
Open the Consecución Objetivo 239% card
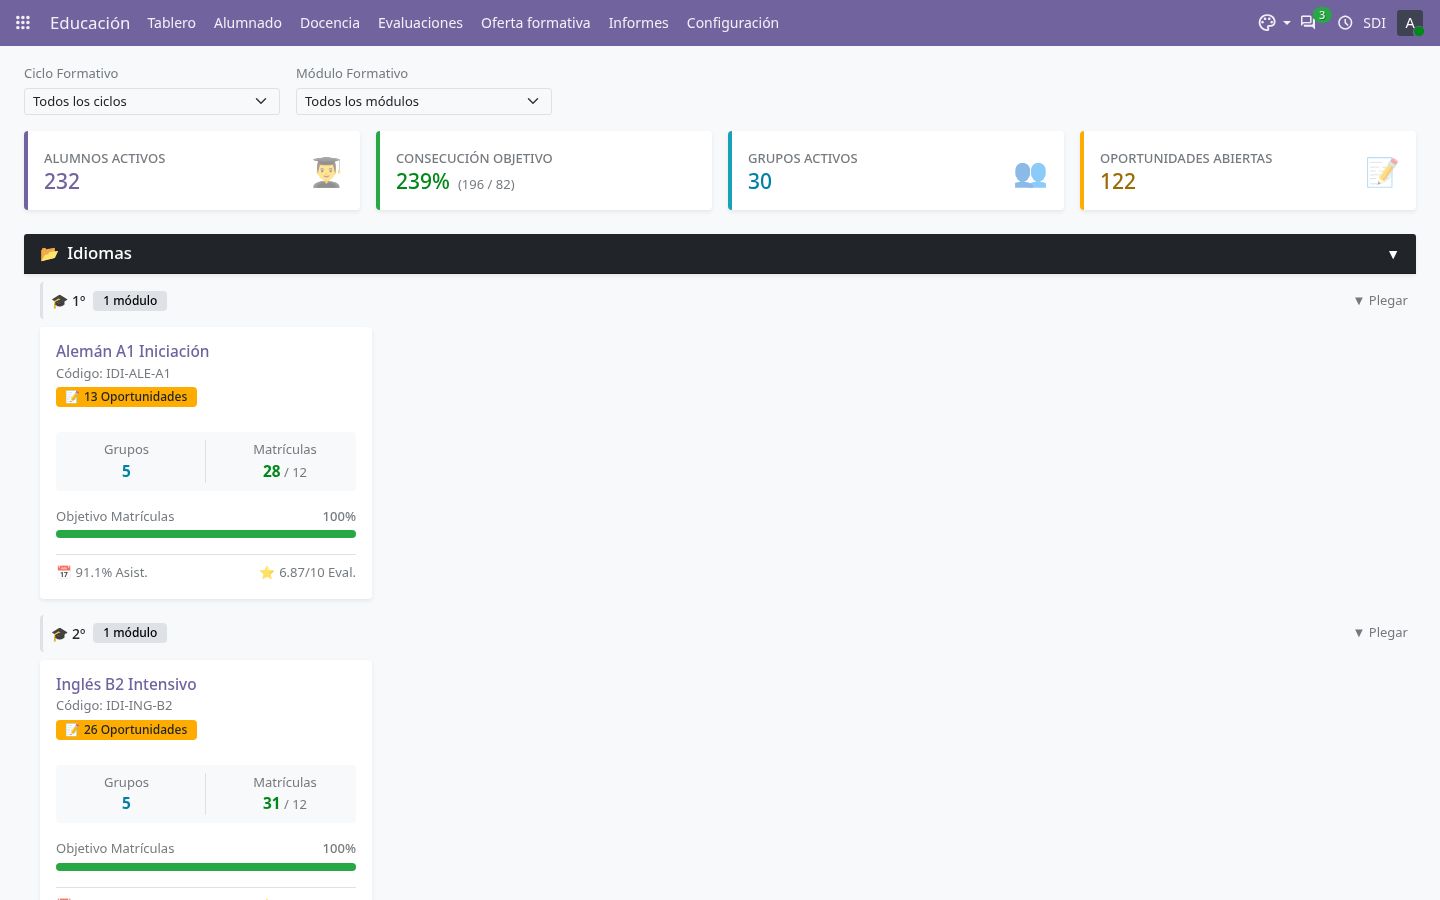pos(544,171)
